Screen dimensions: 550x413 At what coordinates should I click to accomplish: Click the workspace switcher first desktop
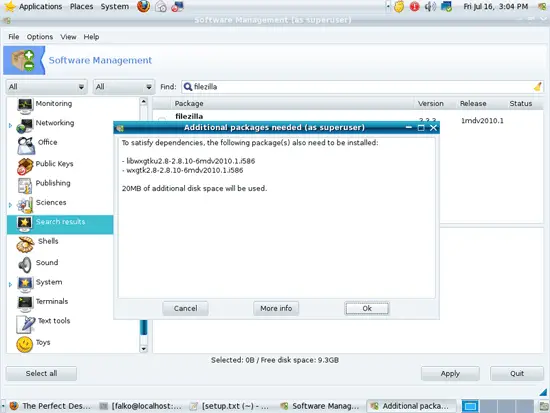(x=470, y=406)
